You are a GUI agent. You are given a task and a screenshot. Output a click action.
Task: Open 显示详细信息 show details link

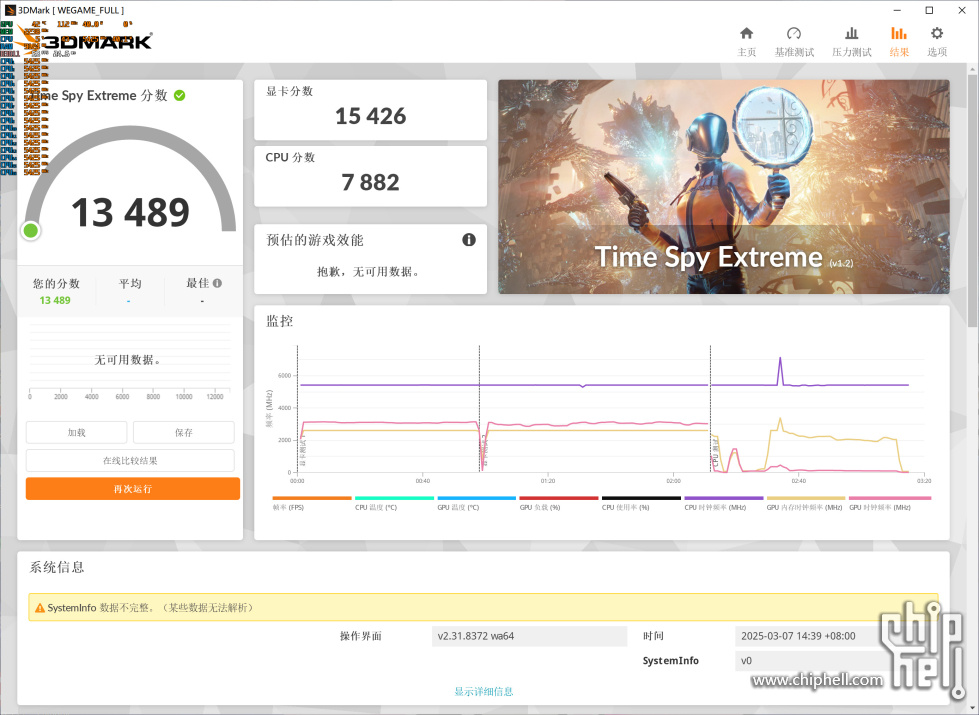point(483,691)
